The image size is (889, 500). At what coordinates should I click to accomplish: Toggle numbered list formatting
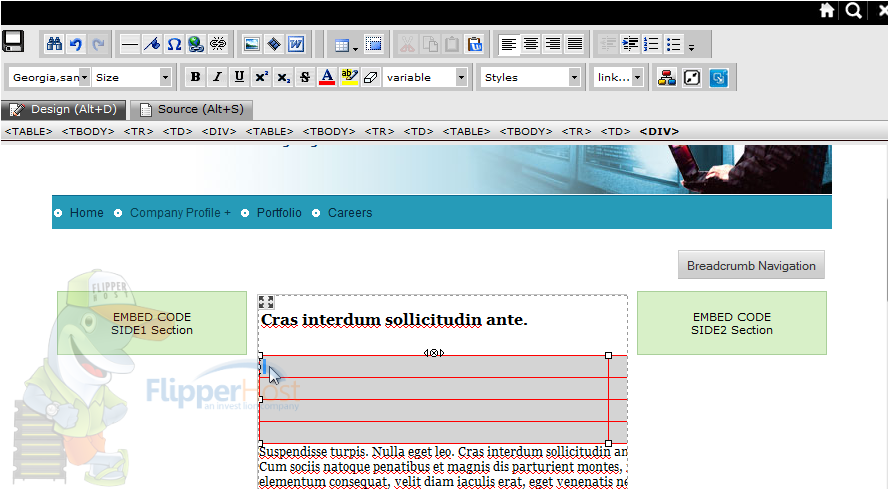[x=652, y=44]
